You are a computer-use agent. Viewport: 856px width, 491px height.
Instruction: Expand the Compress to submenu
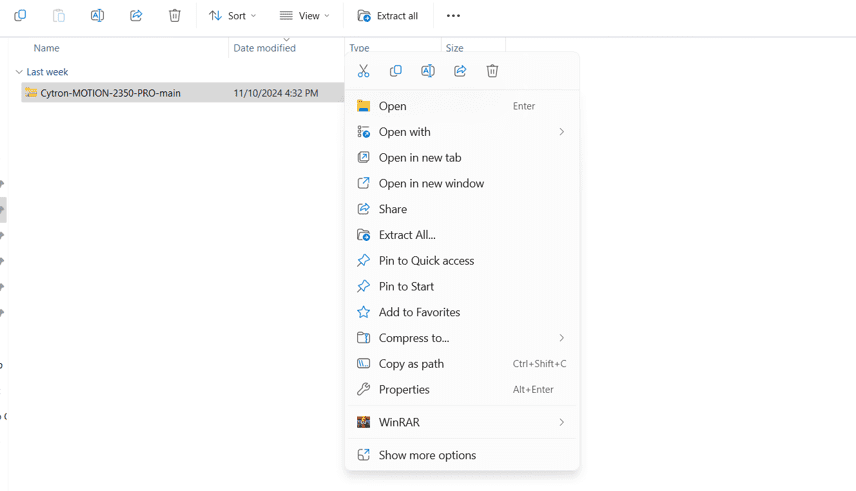(x=462, y=338)
